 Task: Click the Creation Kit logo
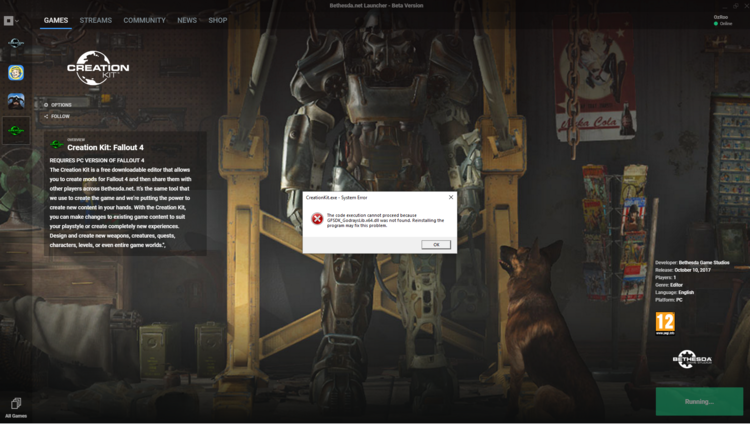point(98,68)
